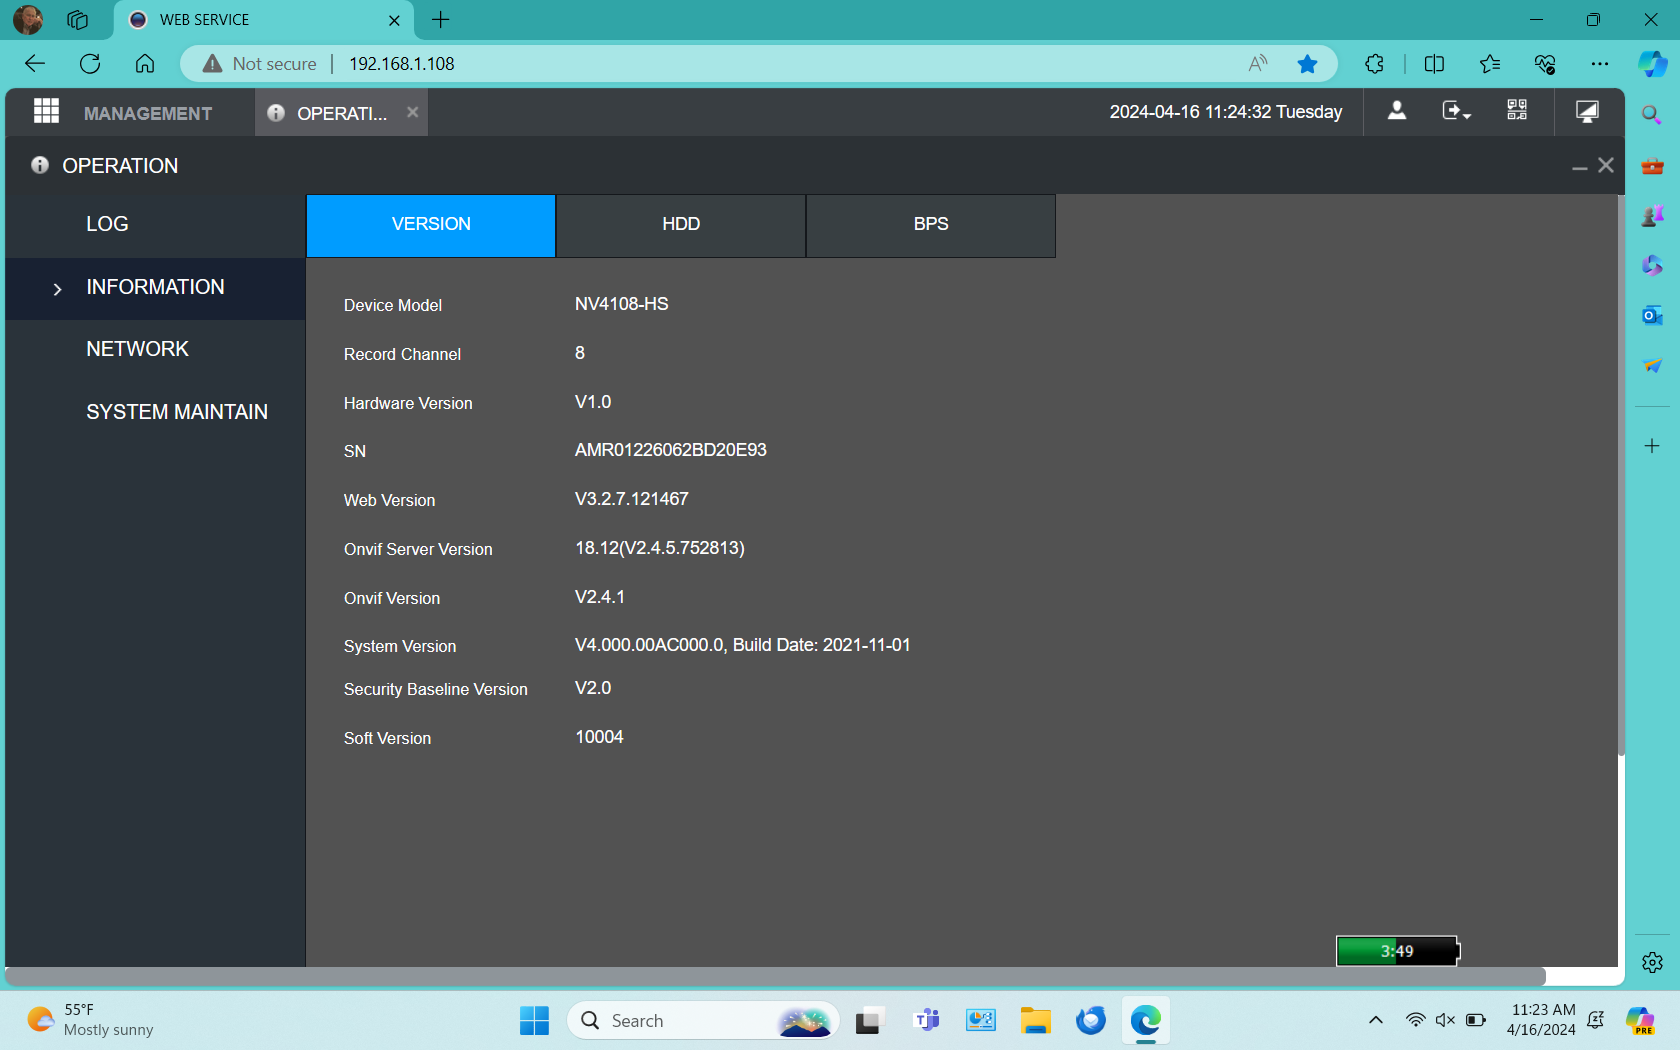Select the OPERATI... header tab
1680x1050 pixels.
341,113
